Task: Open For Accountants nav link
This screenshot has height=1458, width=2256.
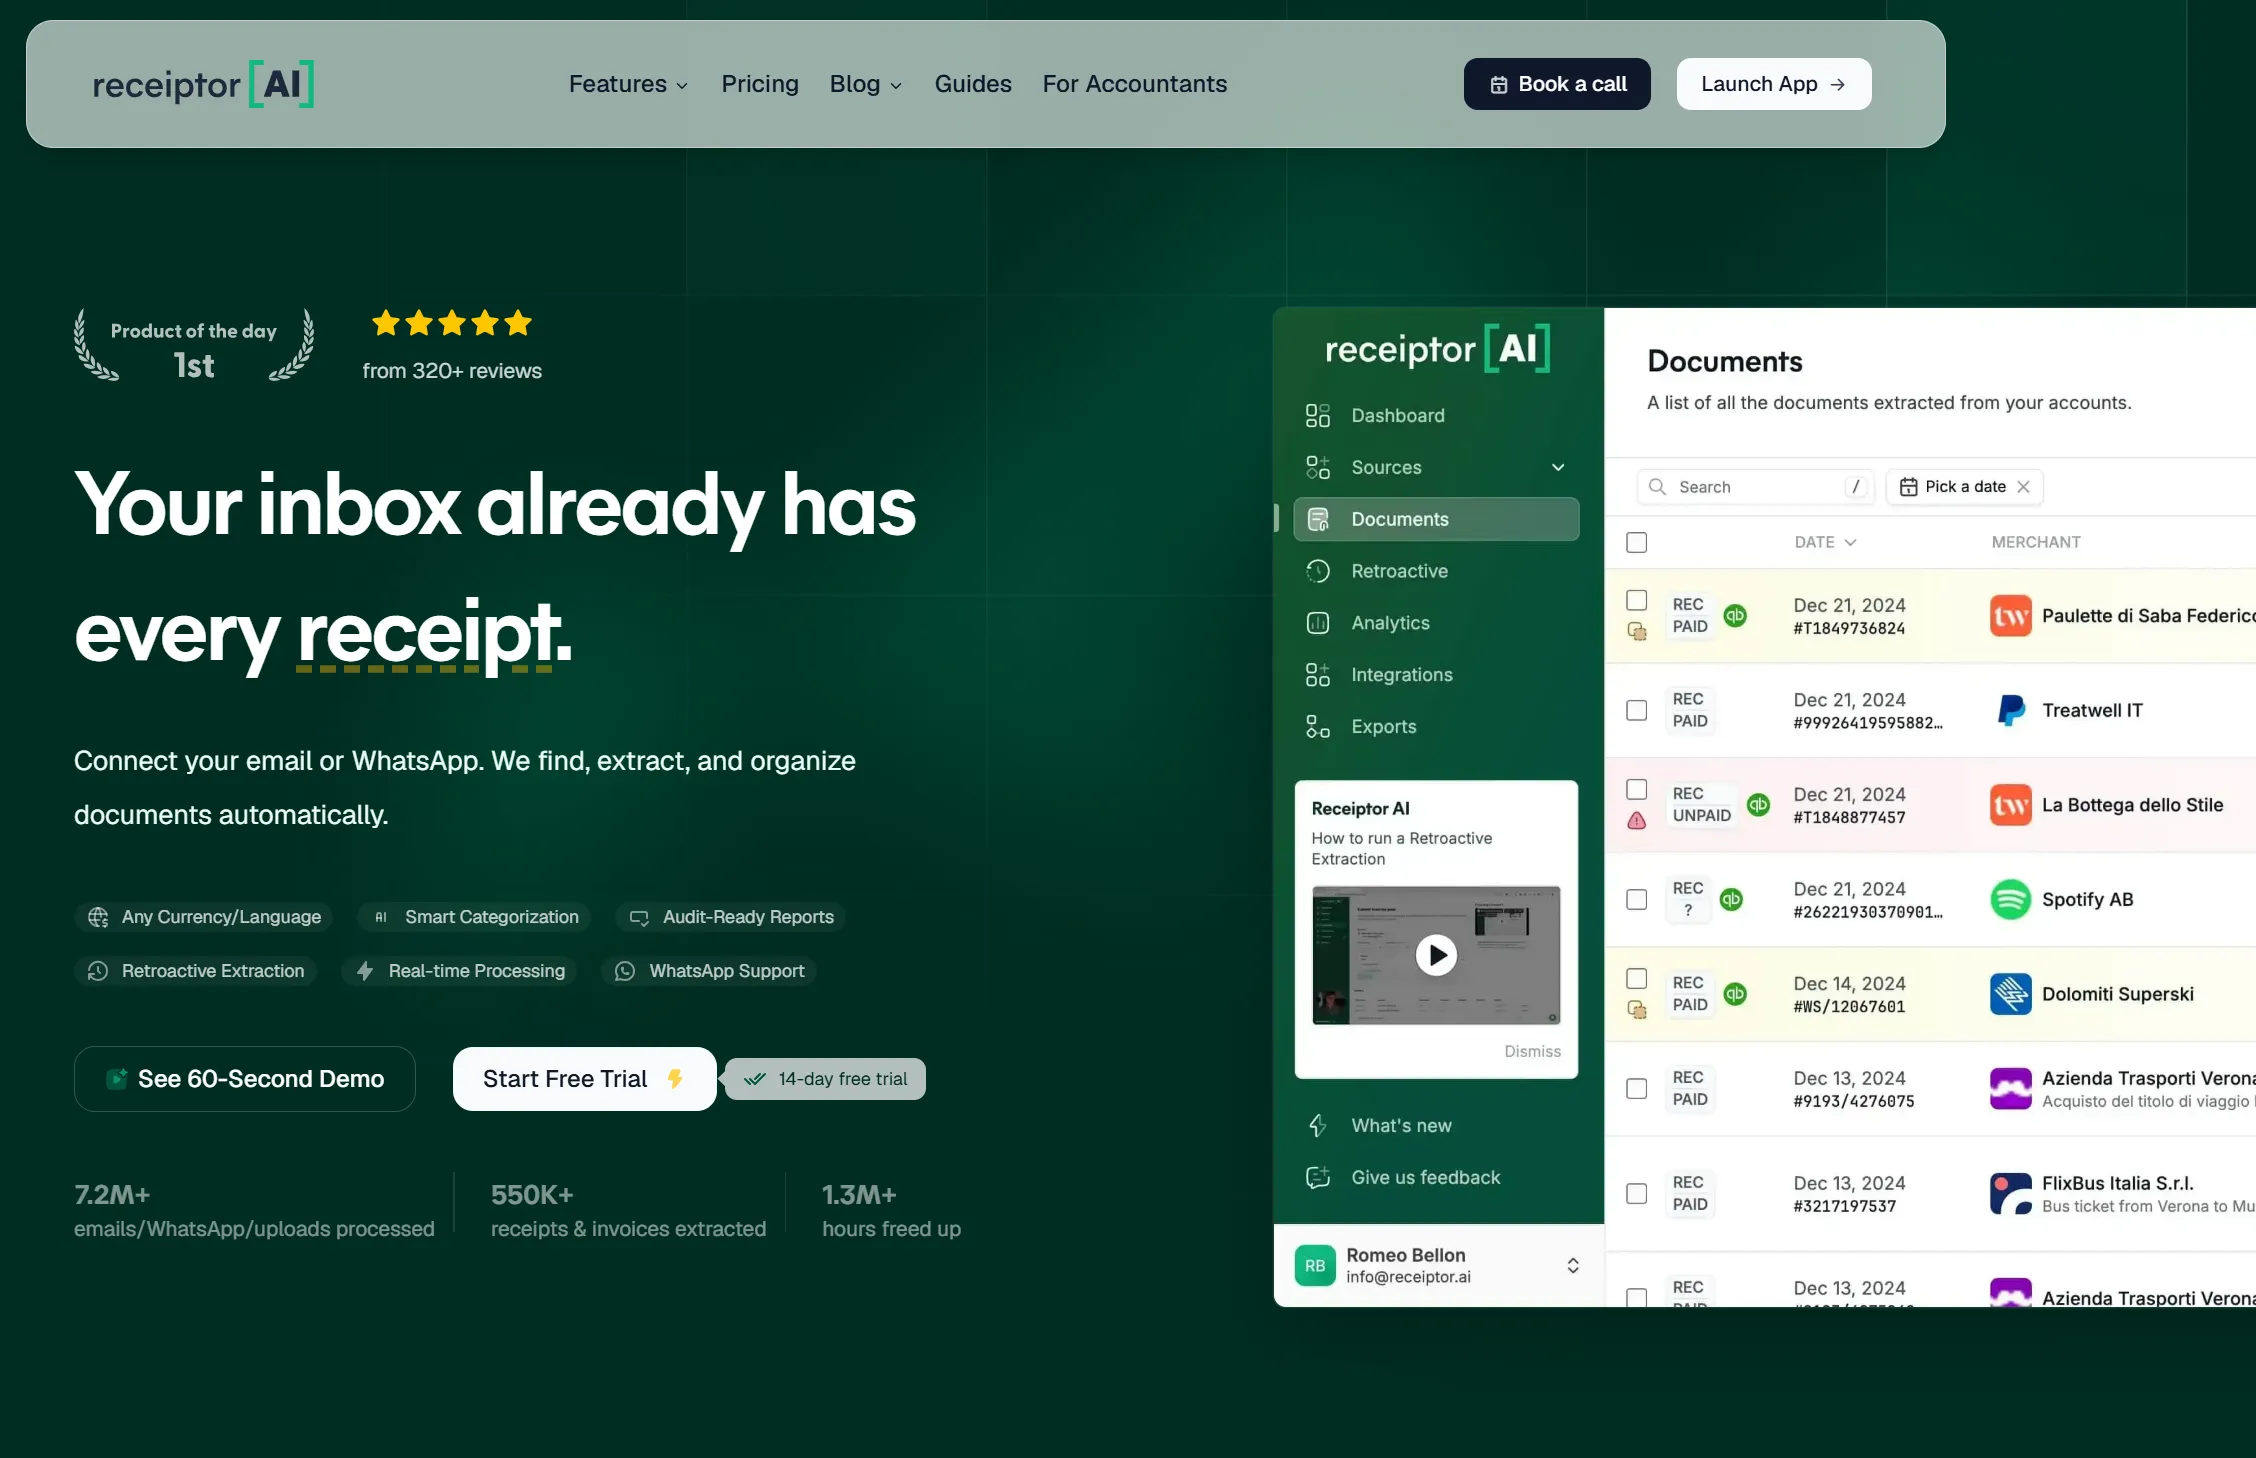Action: (x=1135, y=84)
